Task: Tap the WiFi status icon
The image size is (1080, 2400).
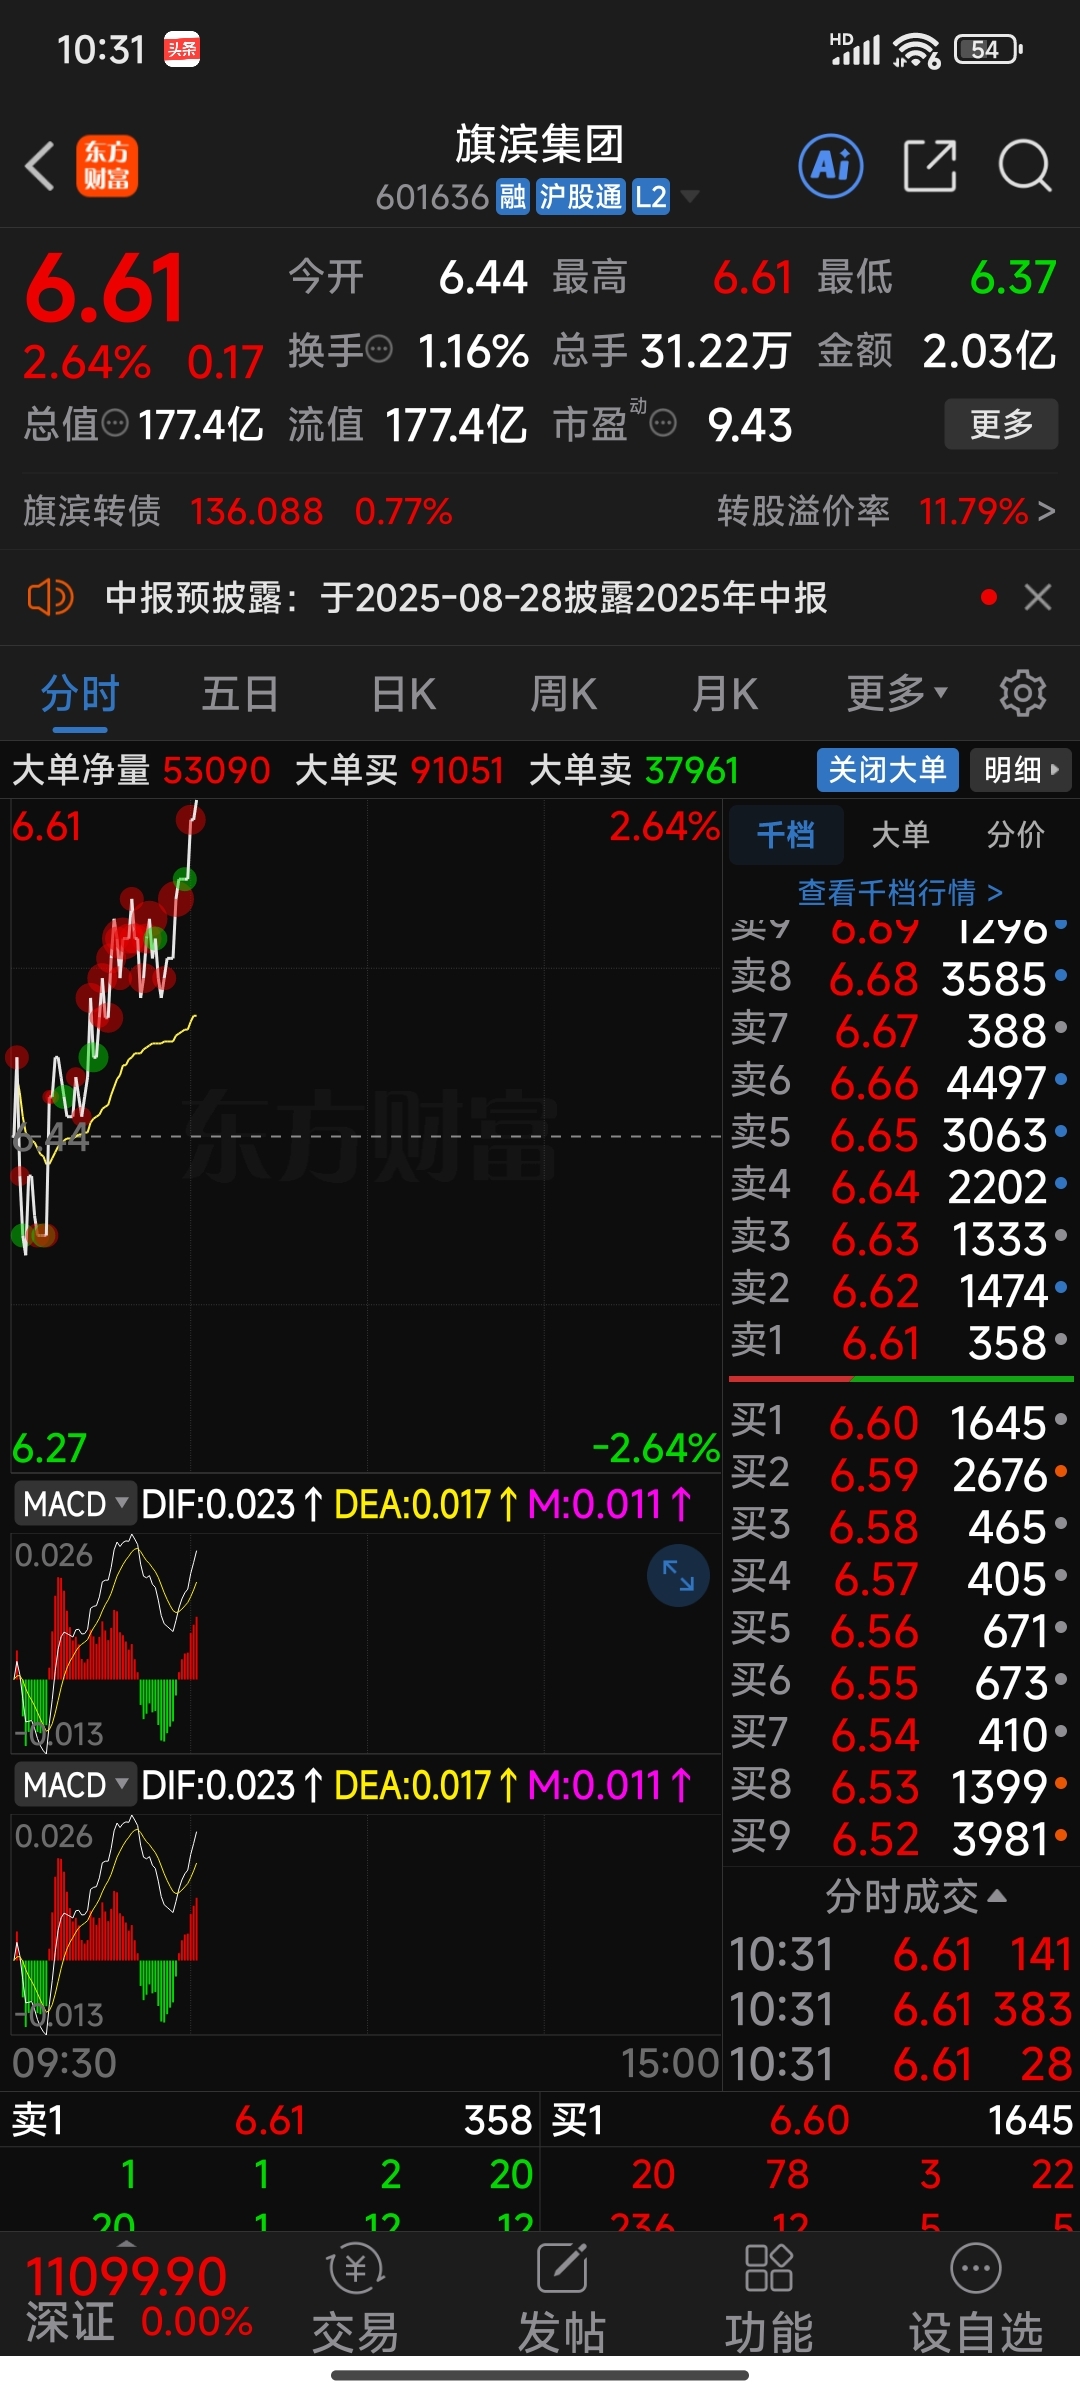Action: [915, 50]
